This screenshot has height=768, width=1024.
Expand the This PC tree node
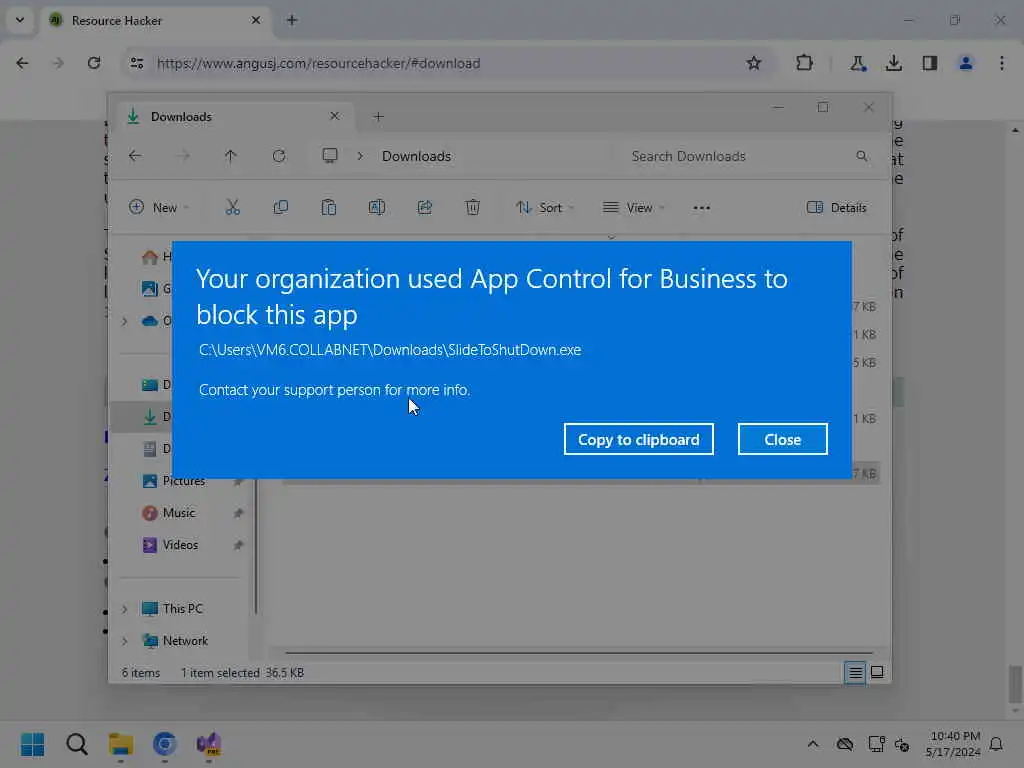[124, 609]
